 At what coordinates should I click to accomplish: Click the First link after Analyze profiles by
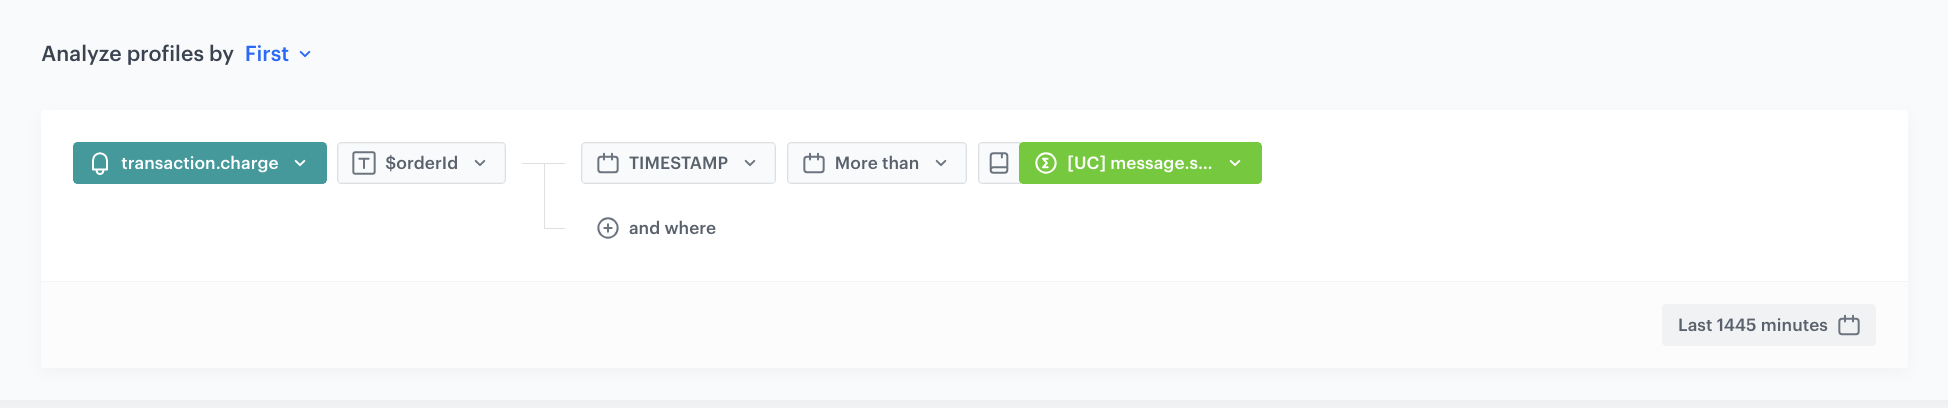(266, 54)
